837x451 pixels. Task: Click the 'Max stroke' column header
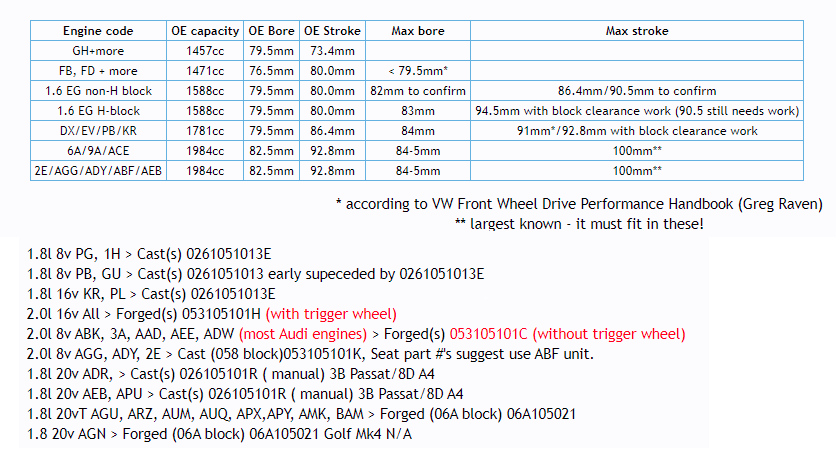click(637, 31)
